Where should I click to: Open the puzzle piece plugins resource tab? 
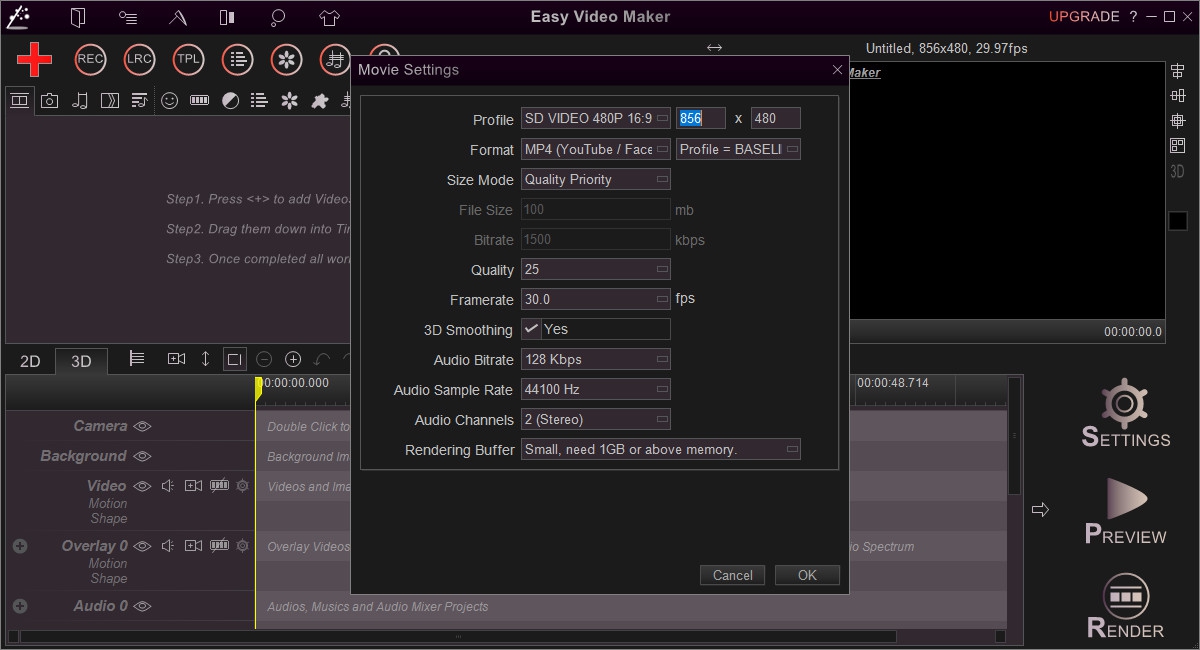[x=320, y=100]
